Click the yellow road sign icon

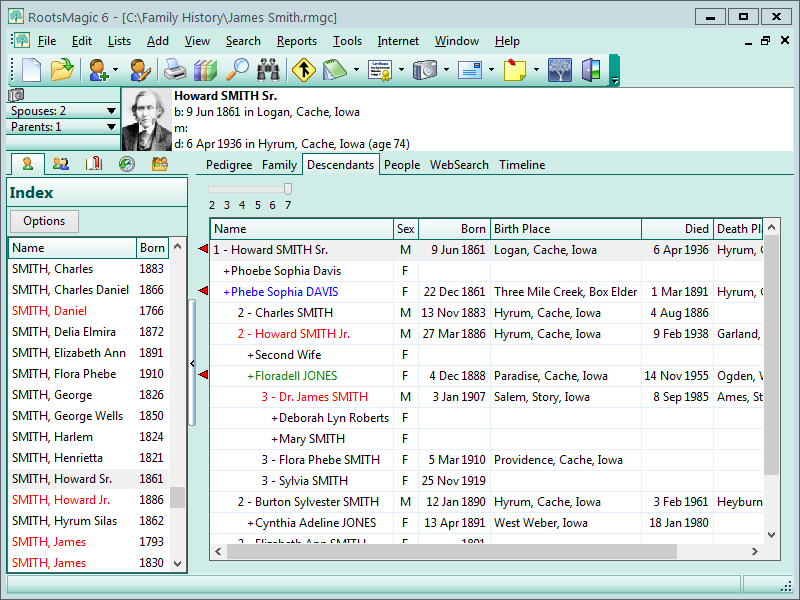coord(302,70)
